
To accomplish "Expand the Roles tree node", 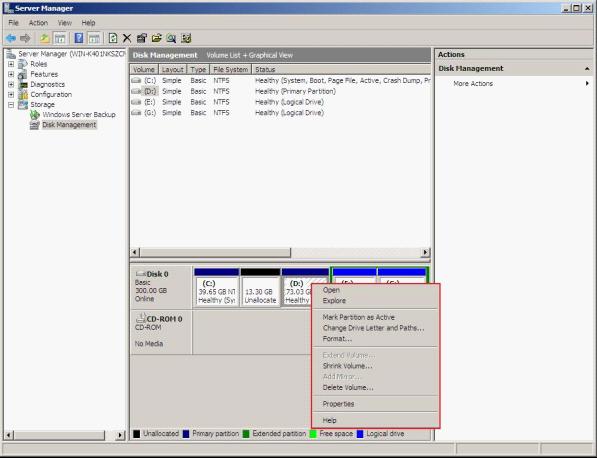I will (x=11, y=64).
